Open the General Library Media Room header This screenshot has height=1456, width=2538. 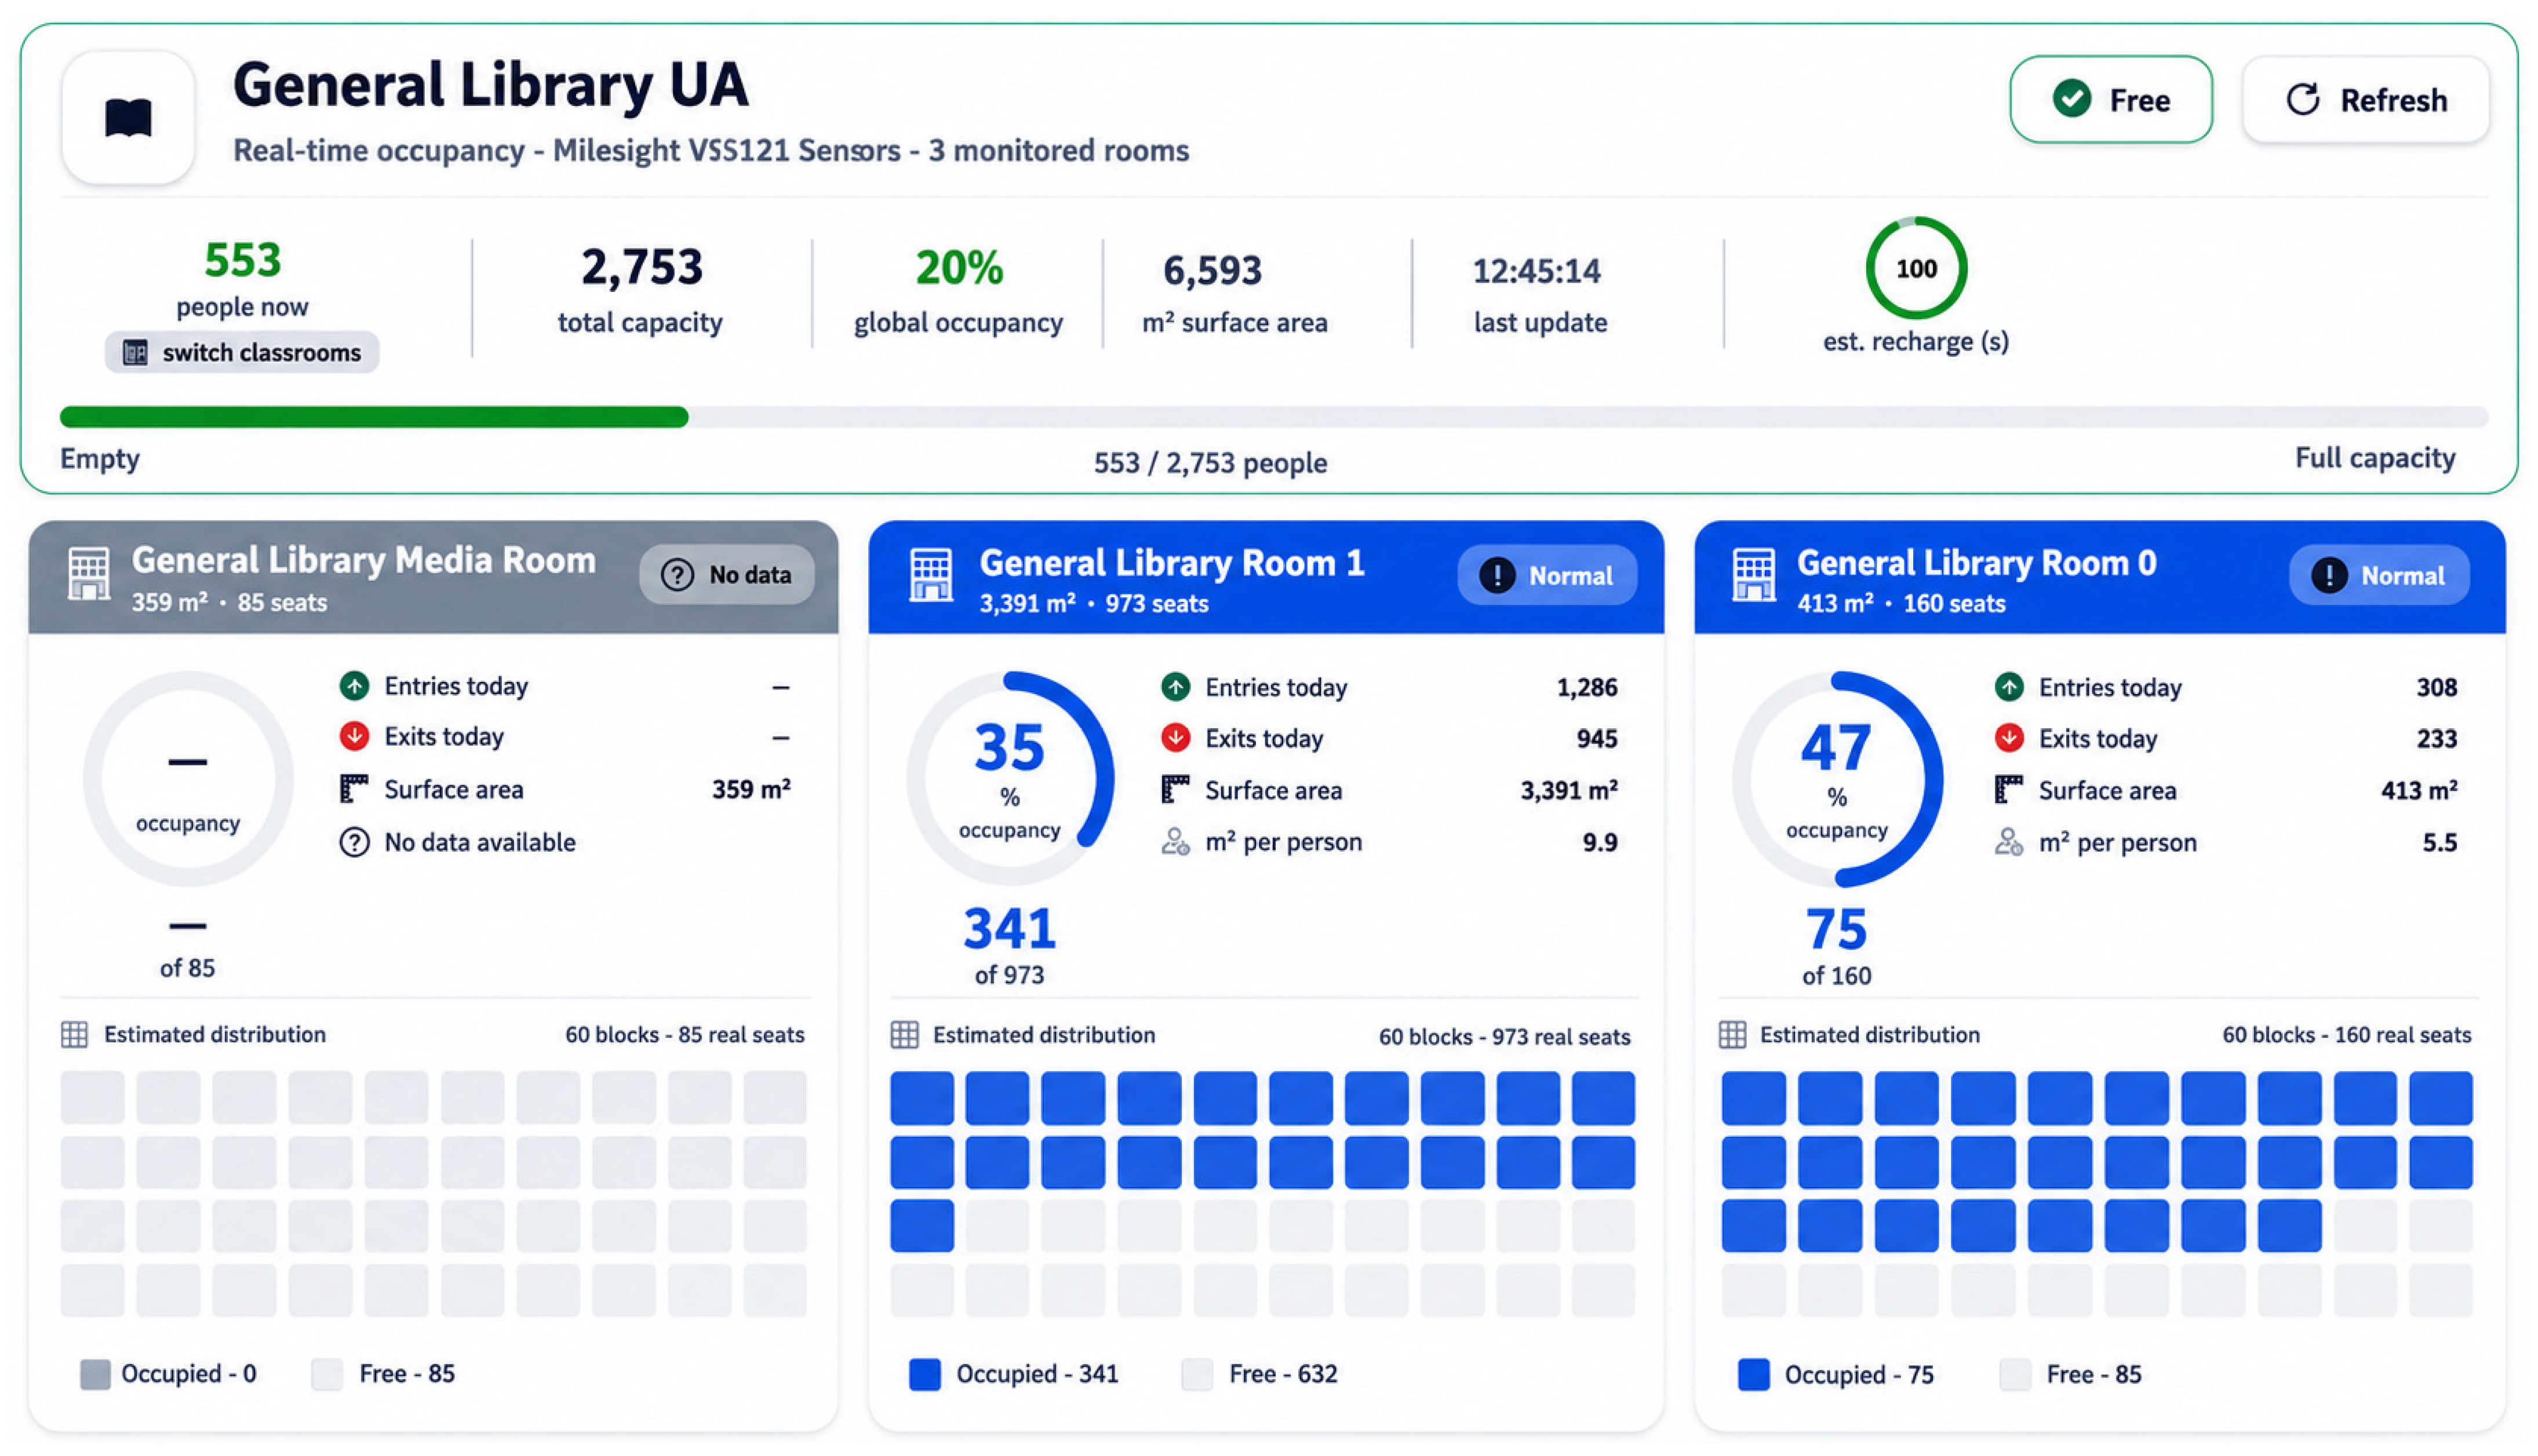point(433,577)
